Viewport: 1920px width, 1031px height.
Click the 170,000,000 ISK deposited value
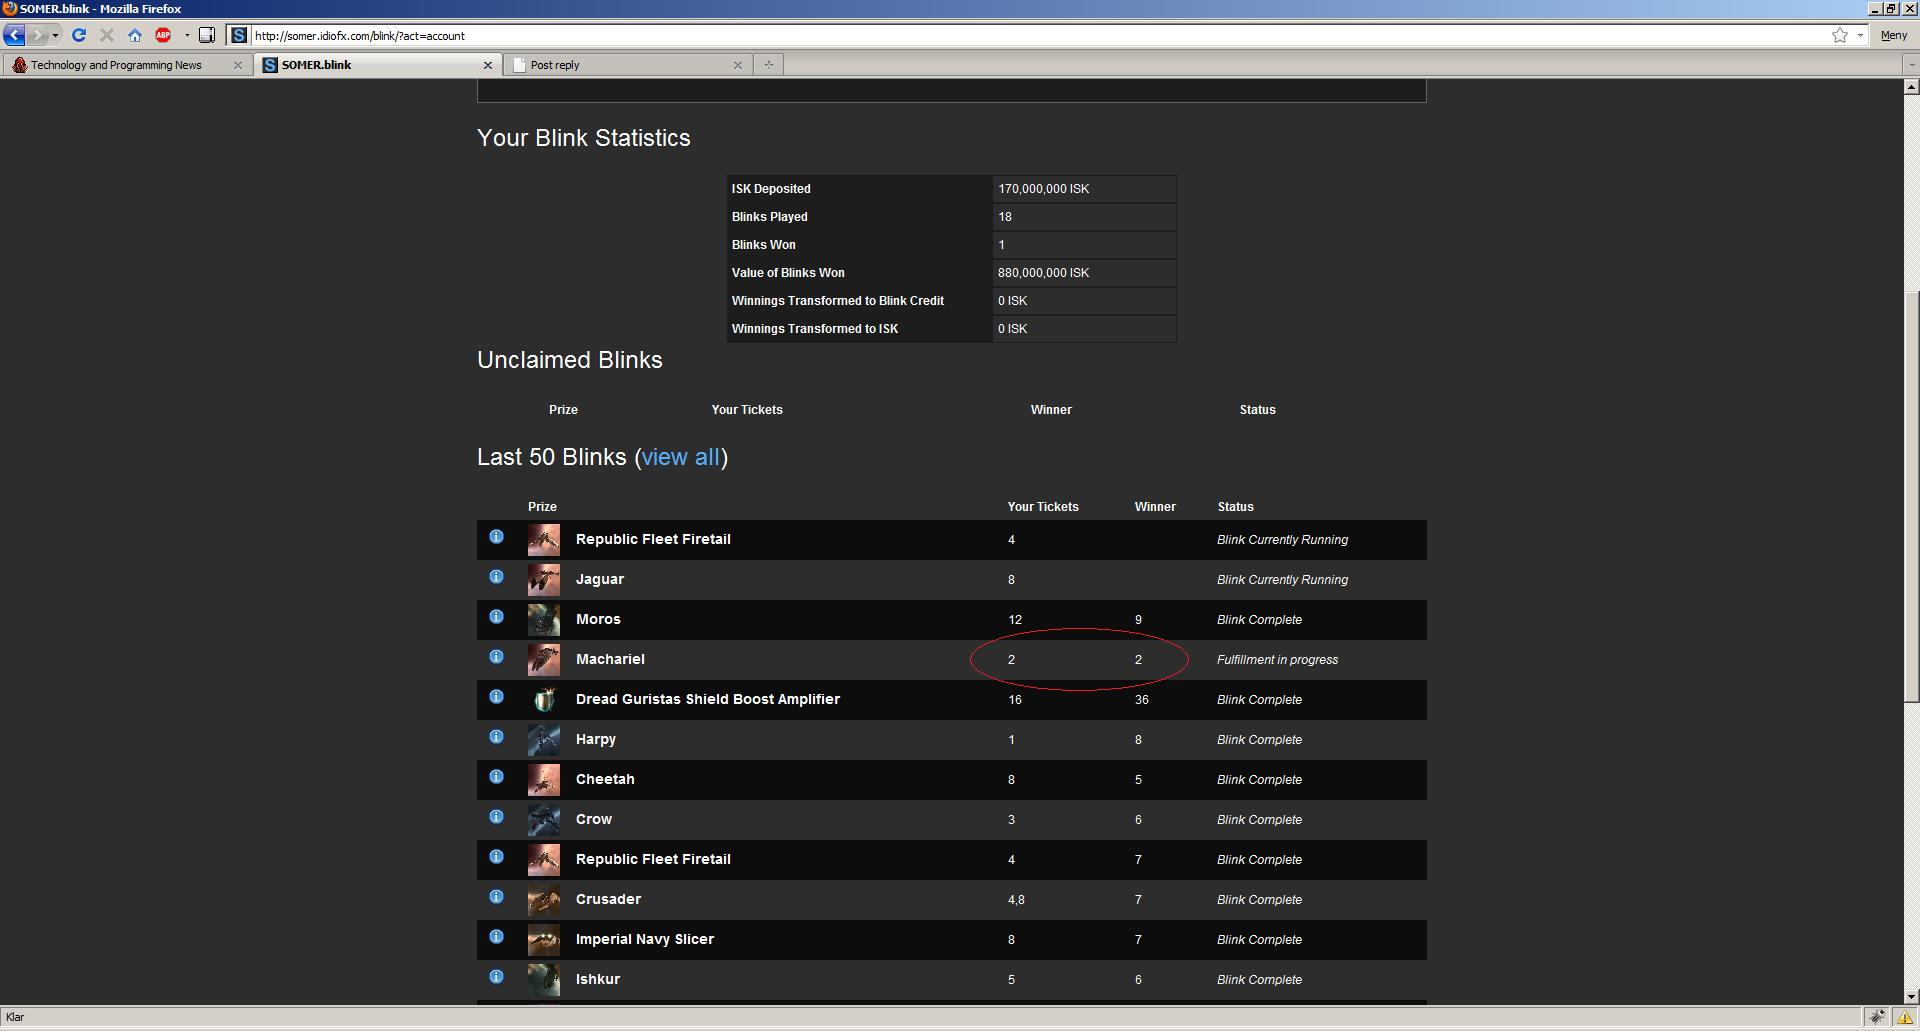coord(1043,189)
